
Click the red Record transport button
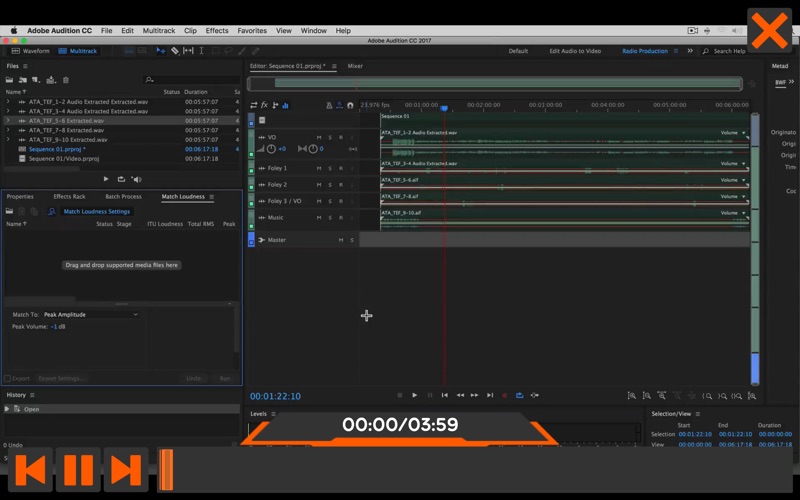(x=505, y=395)
